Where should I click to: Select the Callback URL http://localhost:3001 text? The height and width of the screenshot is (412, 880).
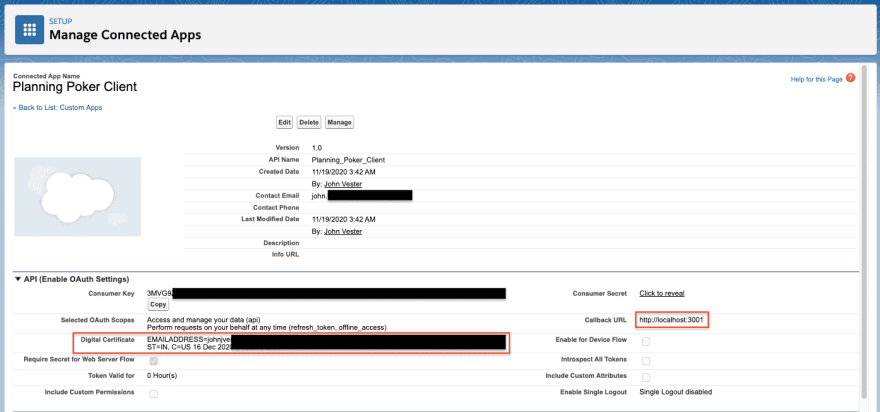(x=673, y=319)
